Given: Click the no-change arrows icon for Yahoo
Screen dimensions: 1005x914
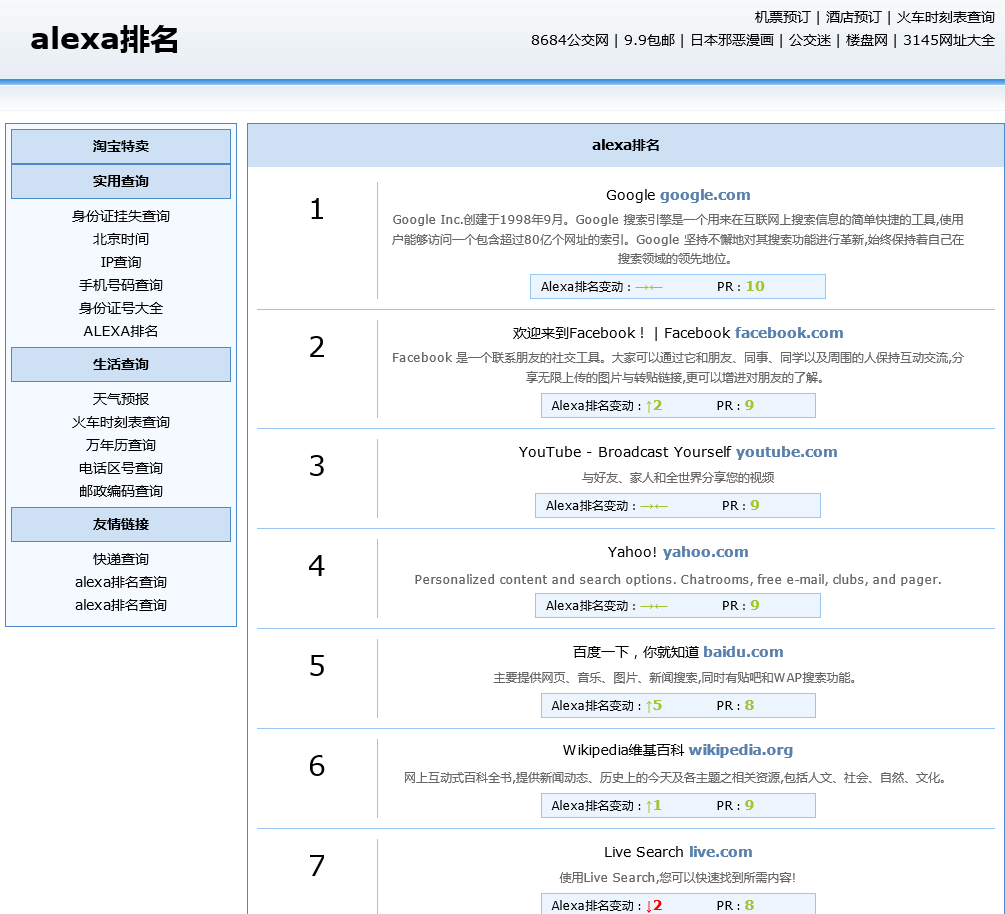Looking at the screenshot, I should [x=654, y=606].
